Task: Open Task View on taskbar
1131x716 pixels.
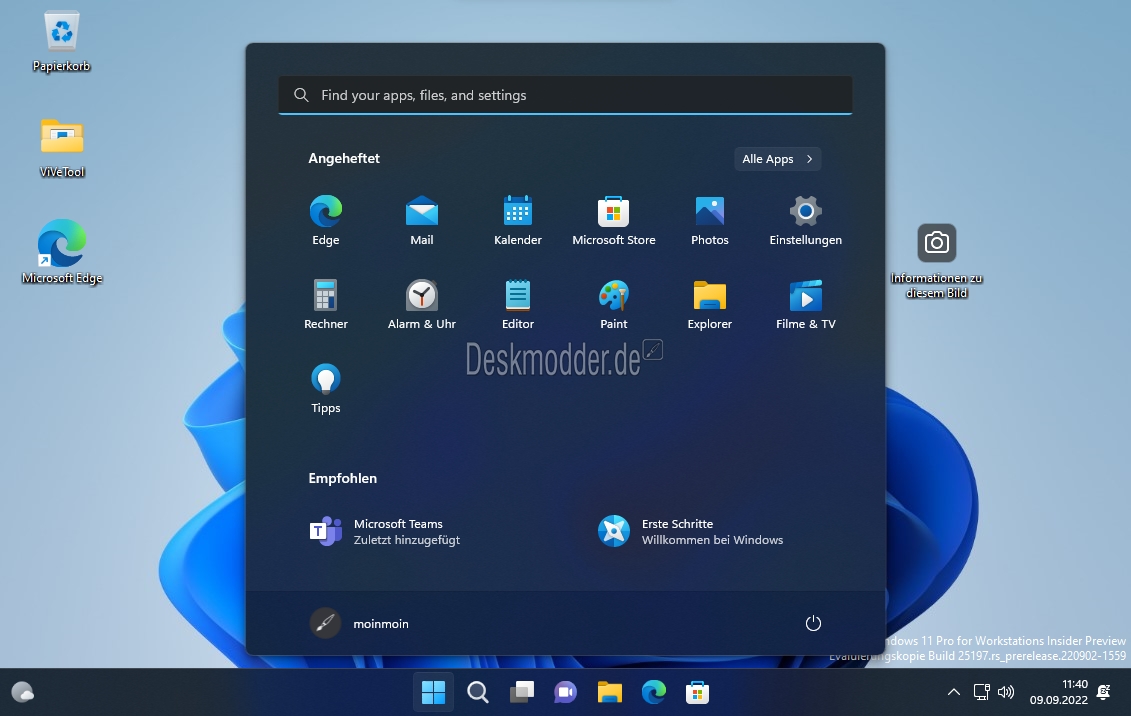Action: click(x=522, y=692)
